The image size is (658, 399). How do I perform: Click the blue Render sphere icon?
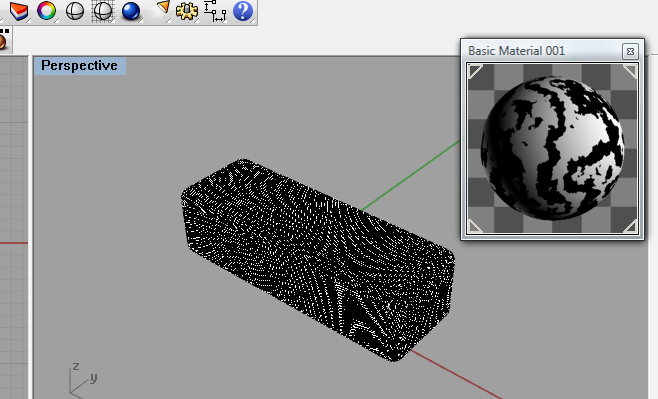pos(131,11)
